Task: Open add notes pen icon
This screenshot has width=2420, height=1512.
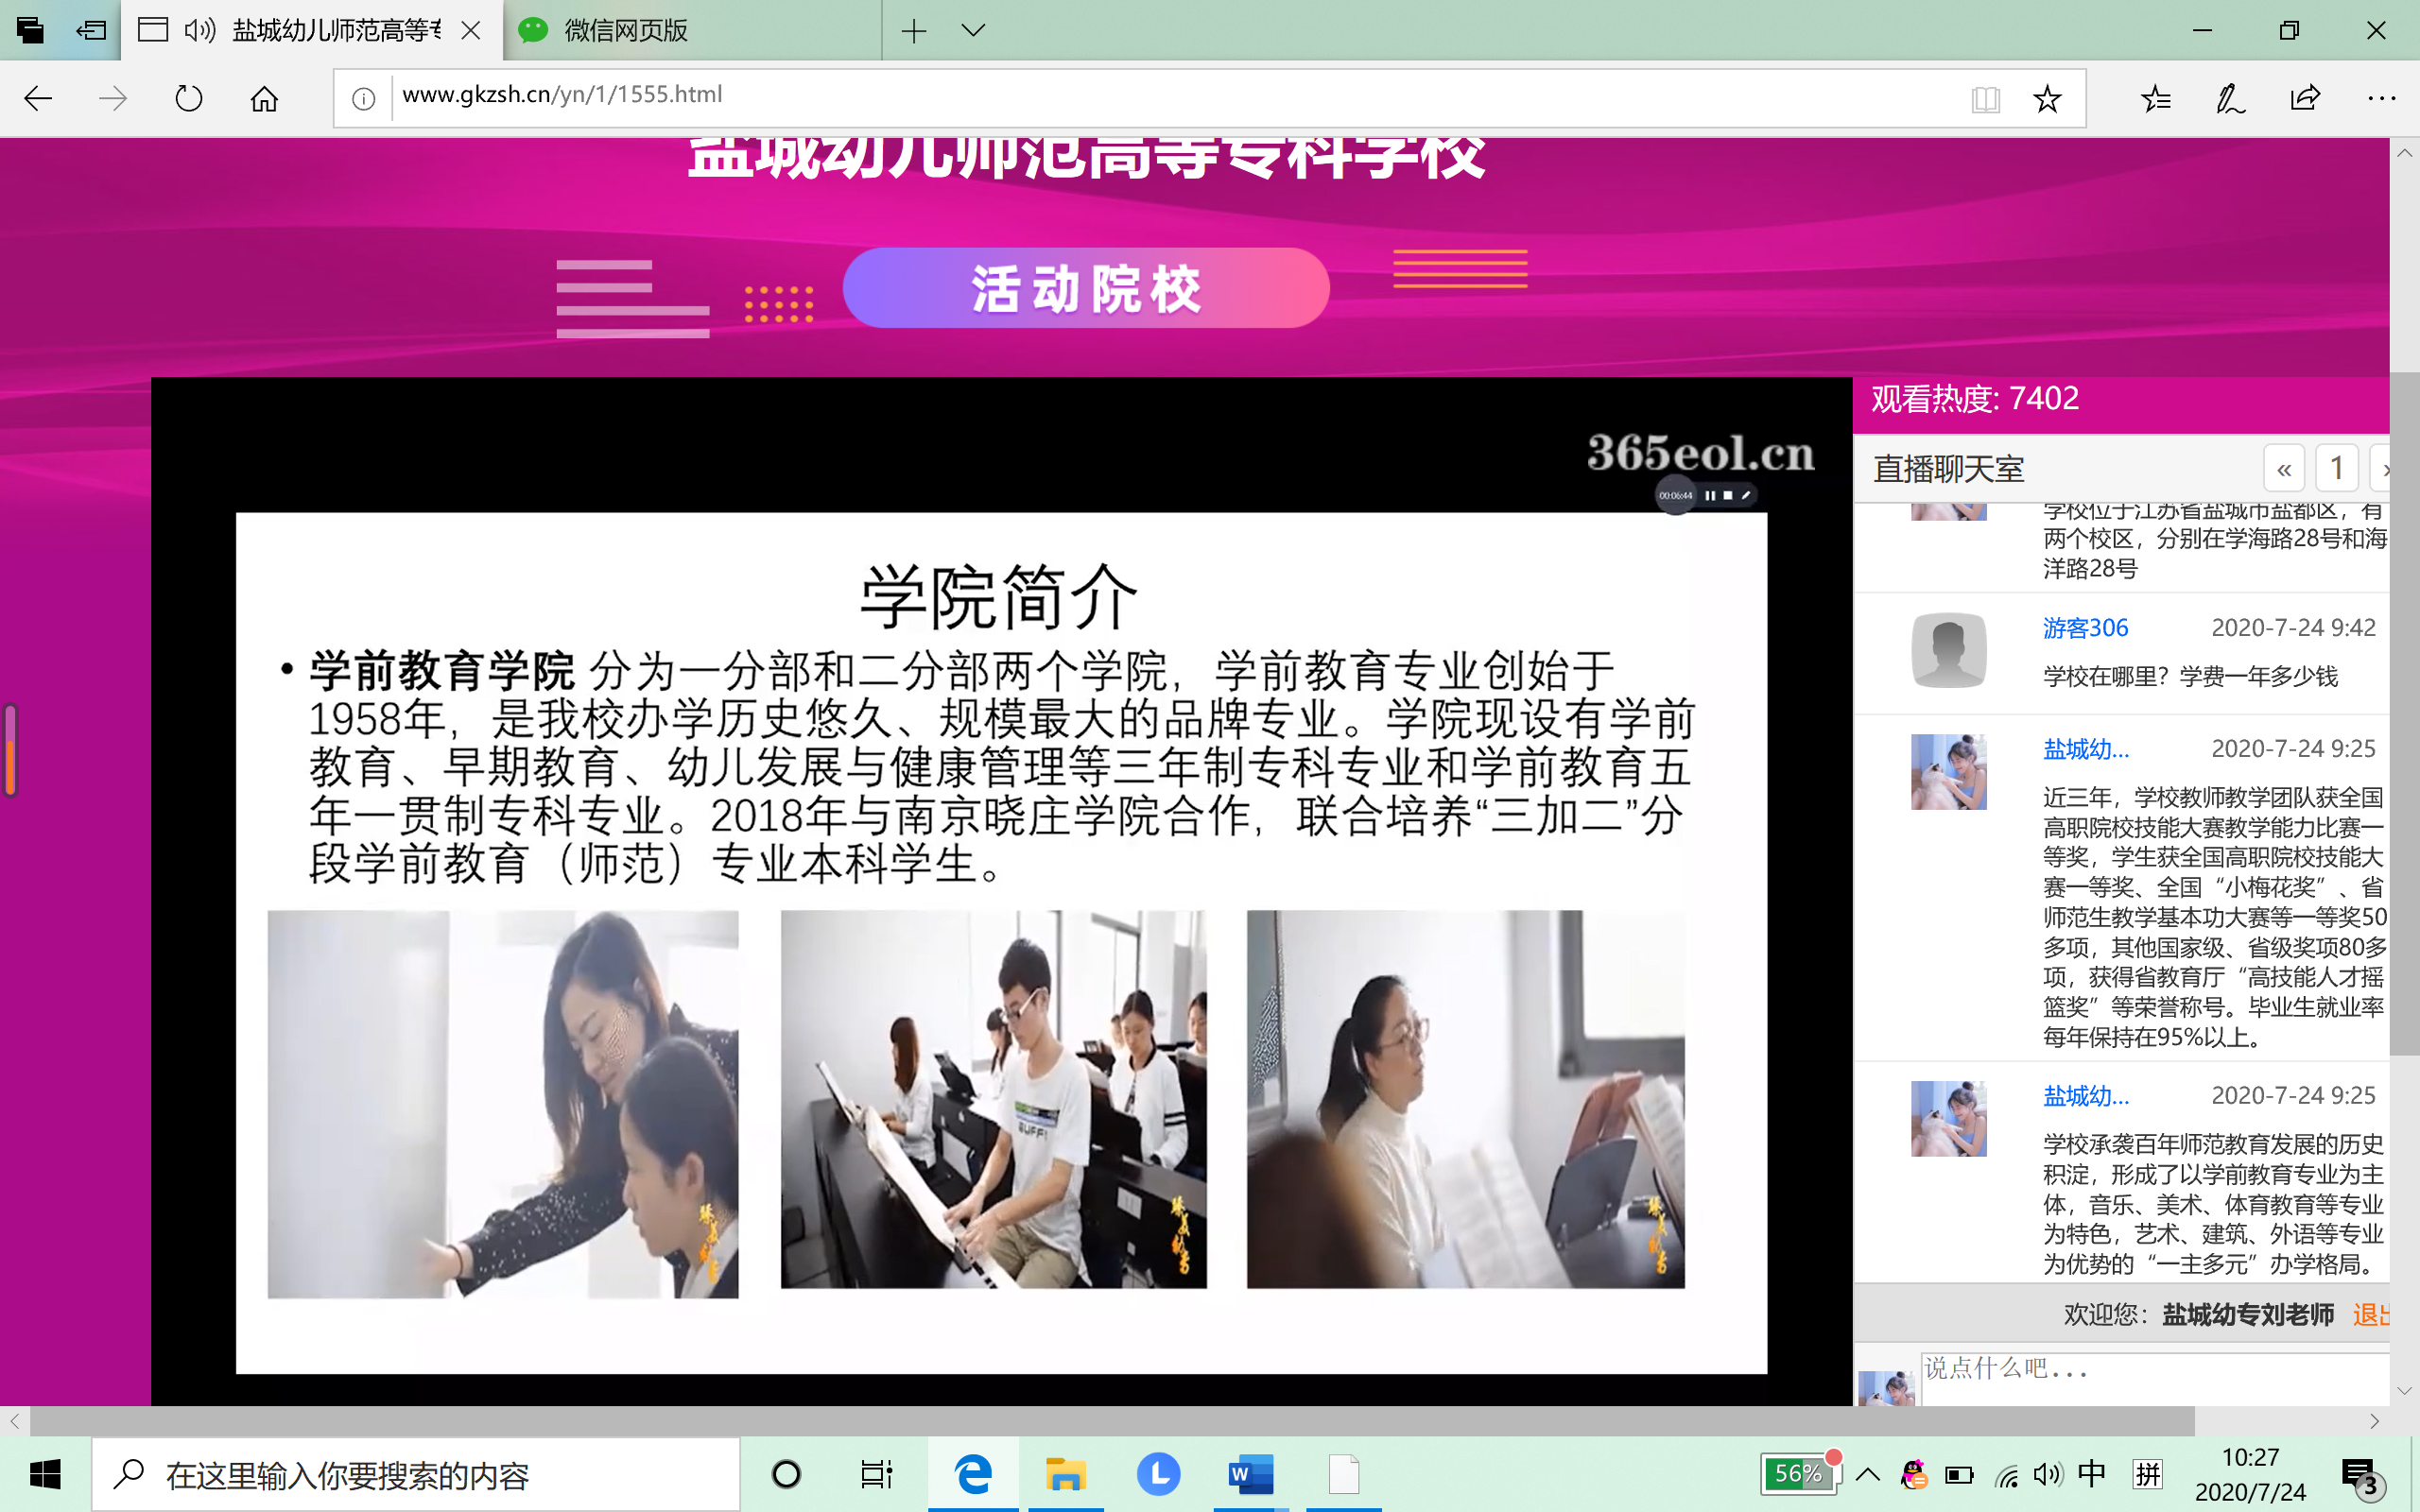Action: 2230,98
